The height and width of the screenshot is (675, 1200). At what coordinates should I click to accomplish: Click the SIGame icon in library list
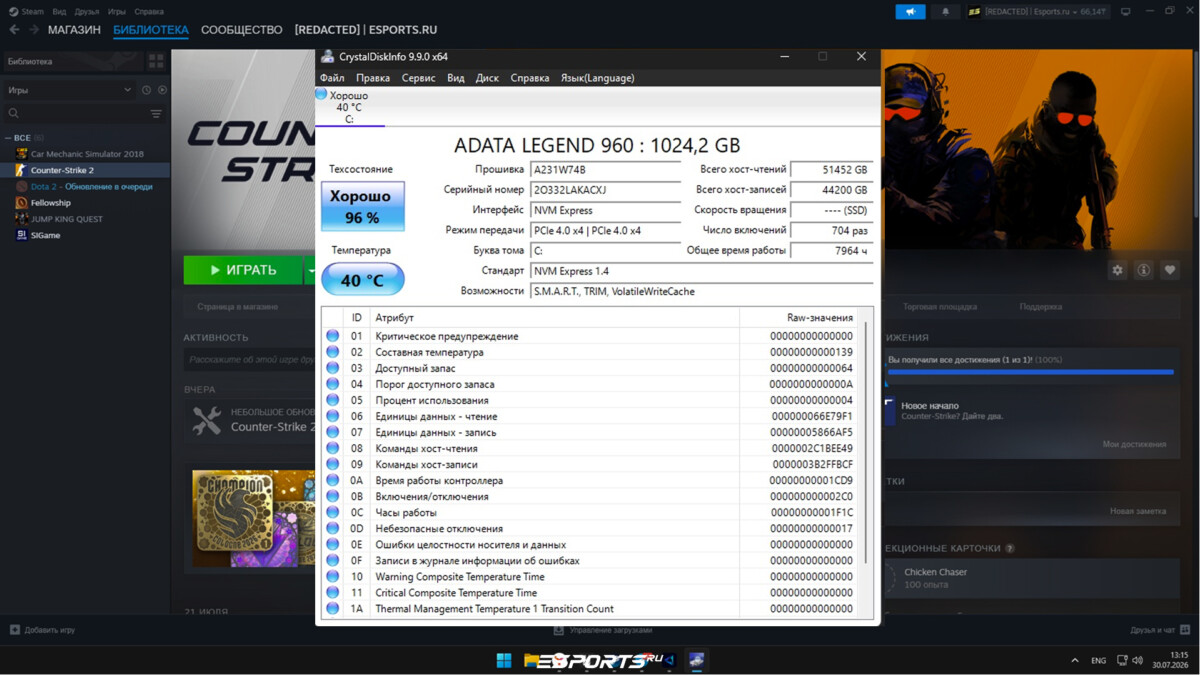(x=22, y=235)
